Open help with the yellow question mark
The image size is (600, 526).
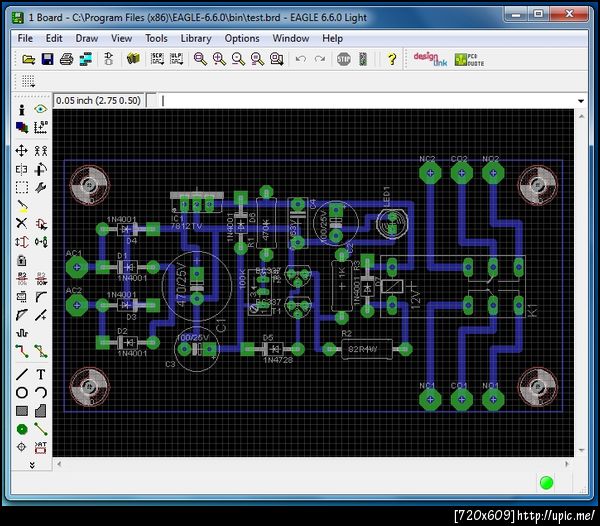pos(391,59)
